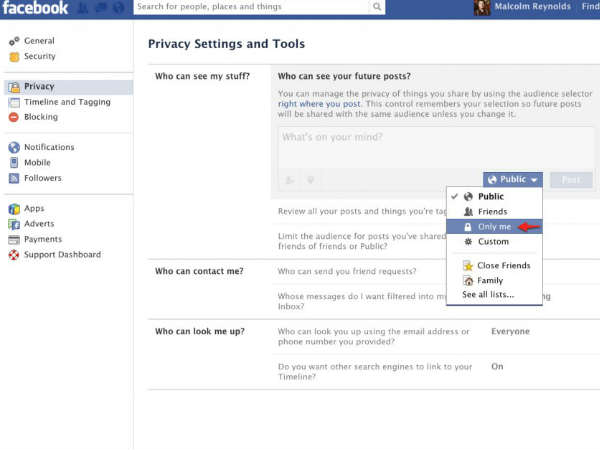
Task: Click the Followers feed icon
Action: point(14,178)
